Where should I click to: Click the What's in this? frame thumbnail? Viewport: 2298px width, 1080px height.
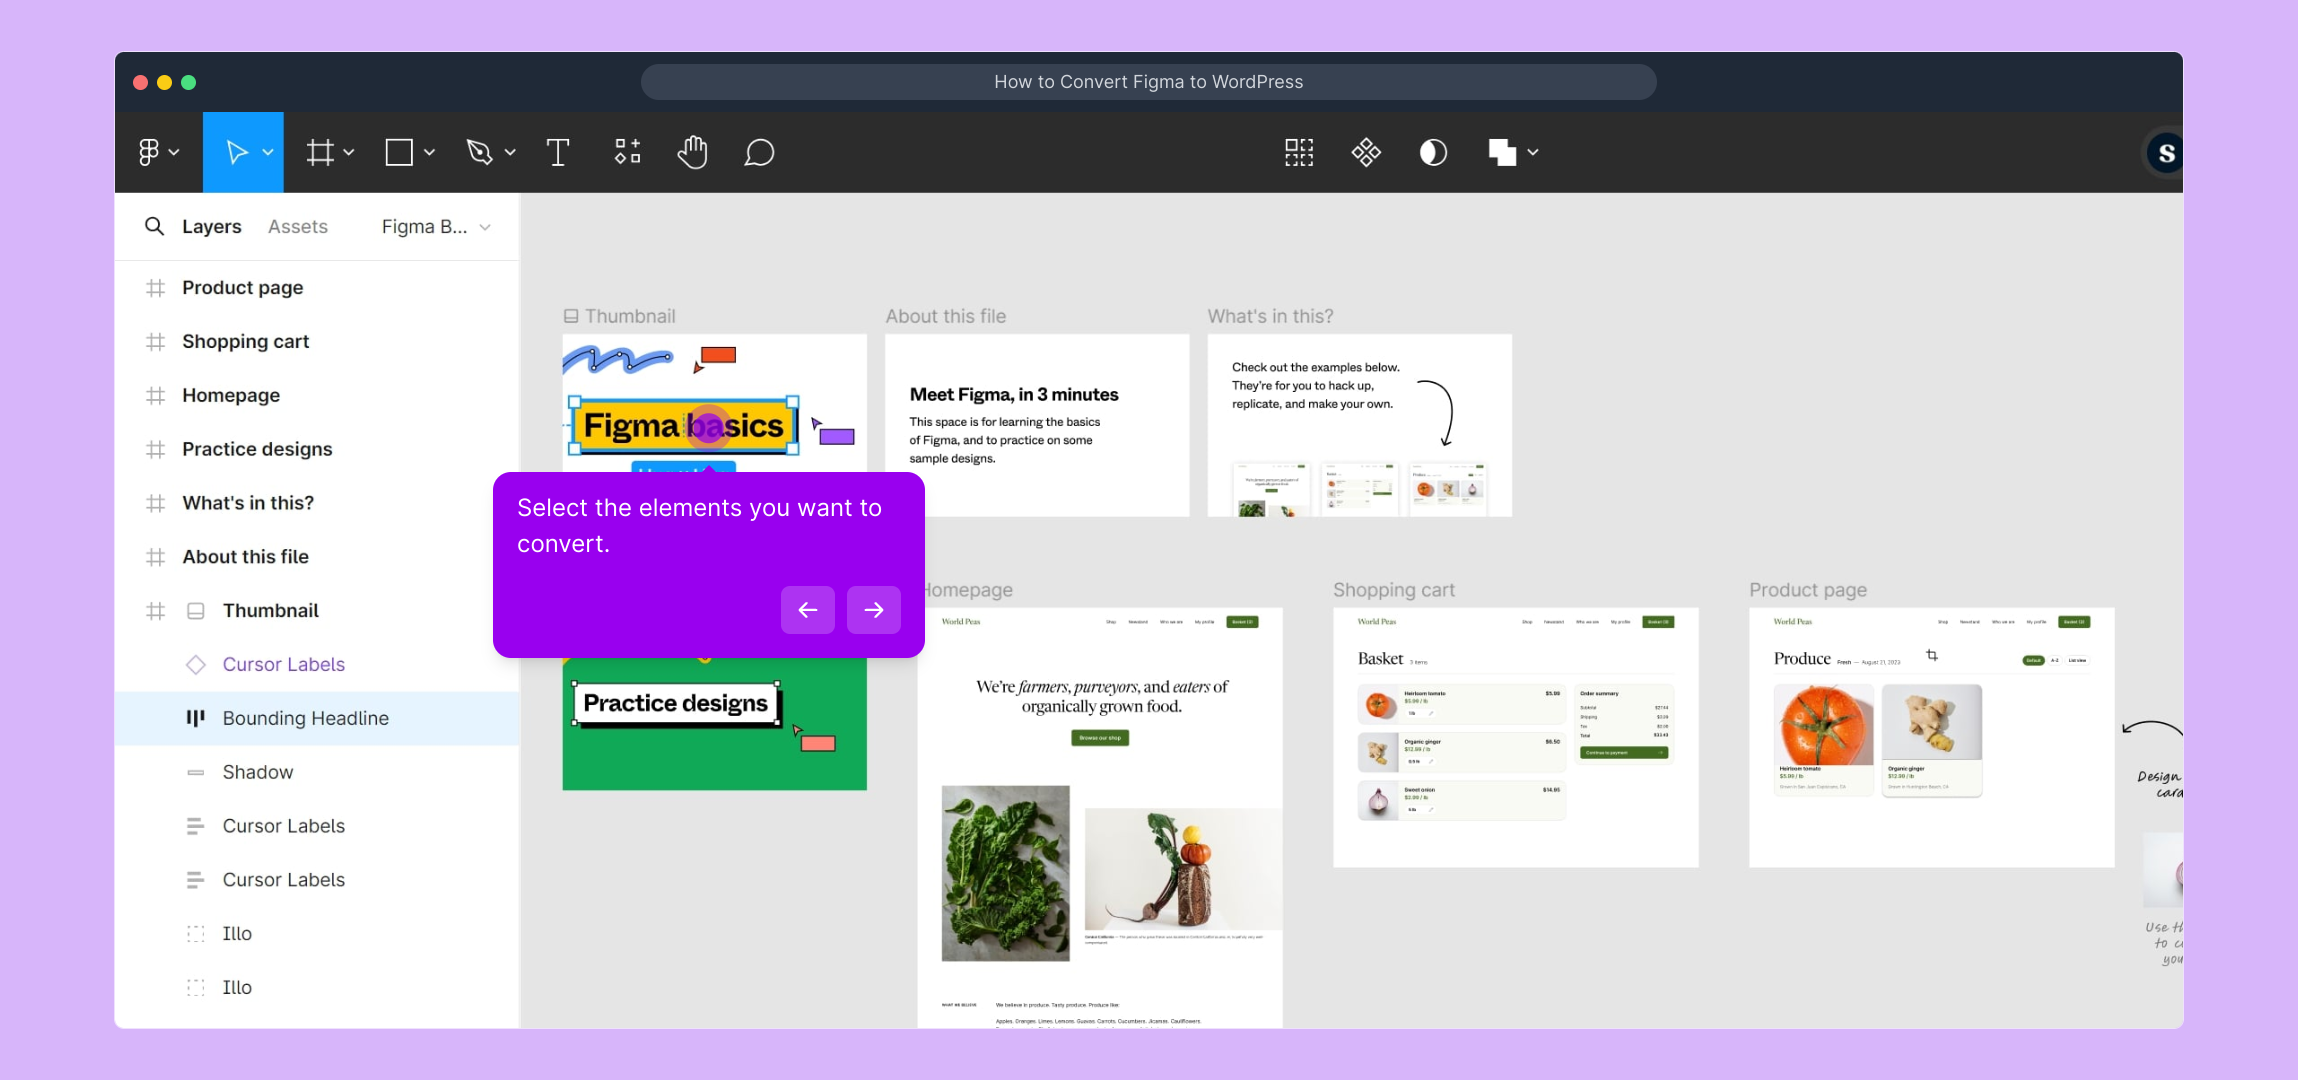(1359, 425)
